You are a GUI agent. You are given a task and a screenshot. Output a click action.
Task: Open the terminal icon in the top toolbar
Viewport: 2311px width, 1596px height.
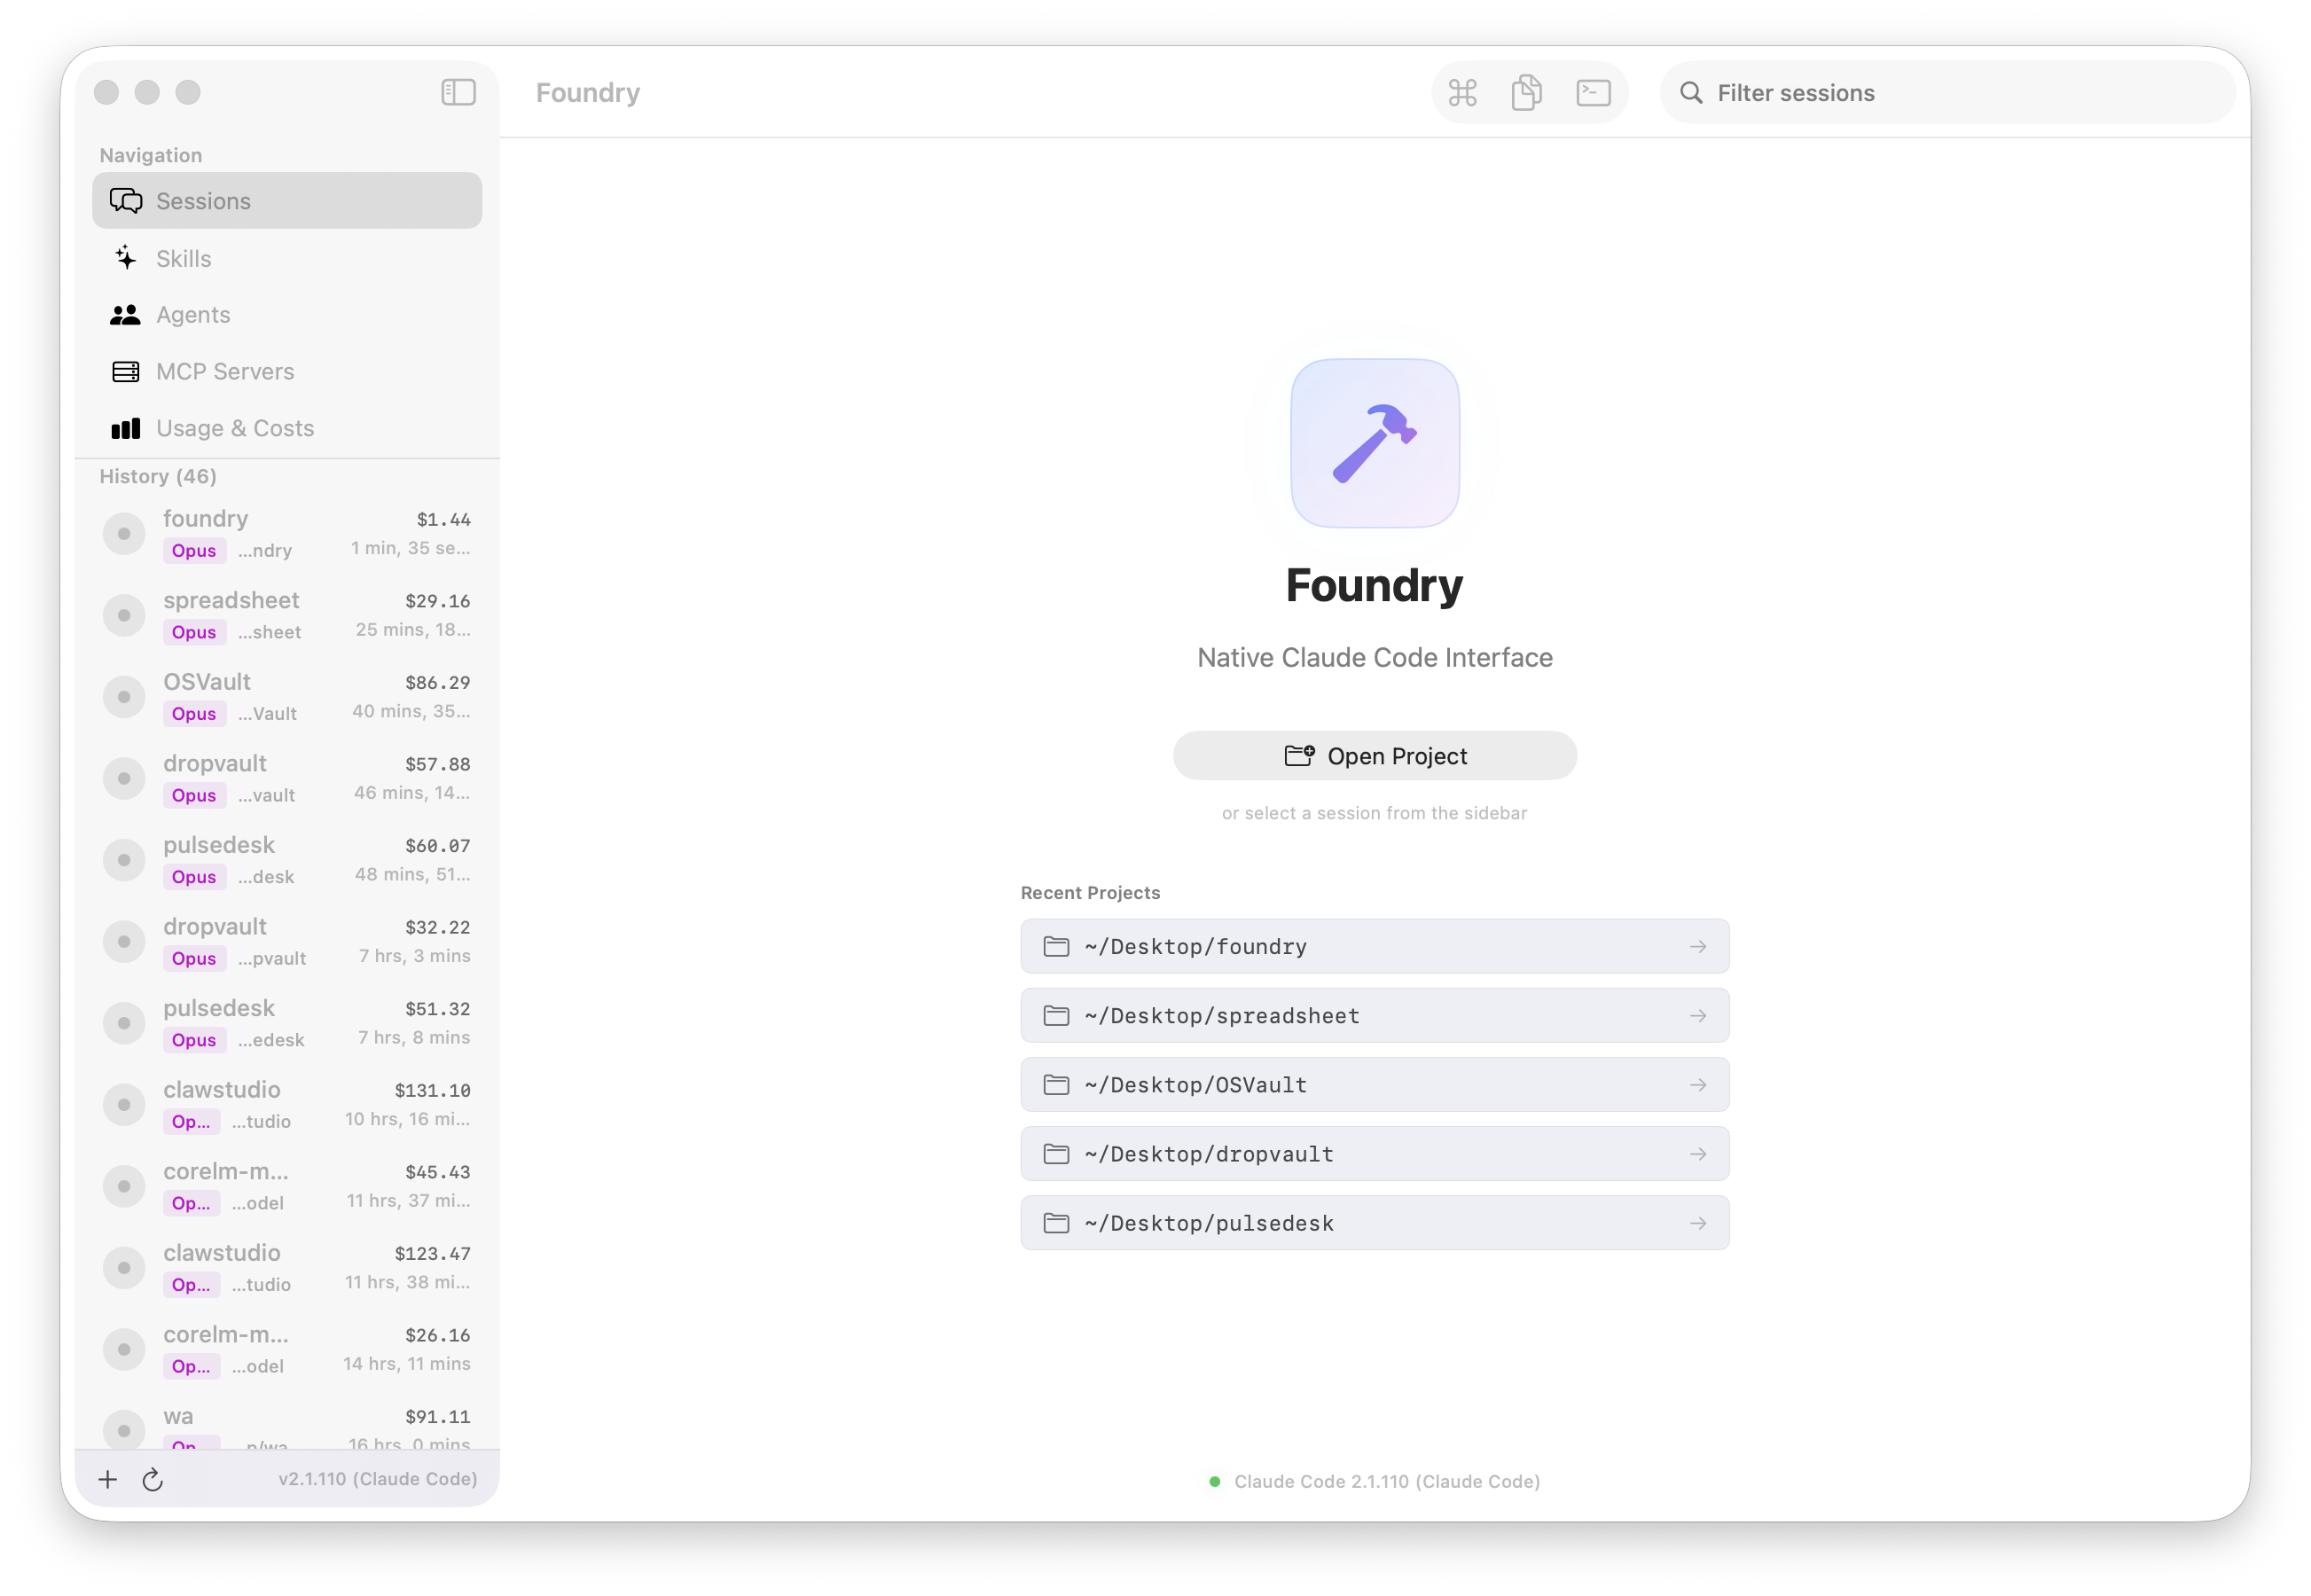click(x=1593, y=92)
